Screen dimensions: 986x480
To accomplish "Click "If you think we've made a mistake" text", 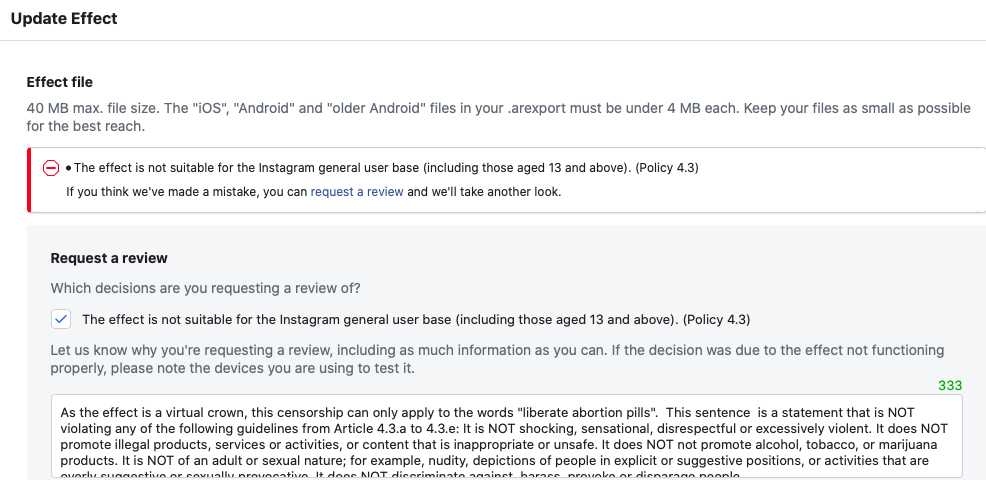I will click(x=186, y=192).
